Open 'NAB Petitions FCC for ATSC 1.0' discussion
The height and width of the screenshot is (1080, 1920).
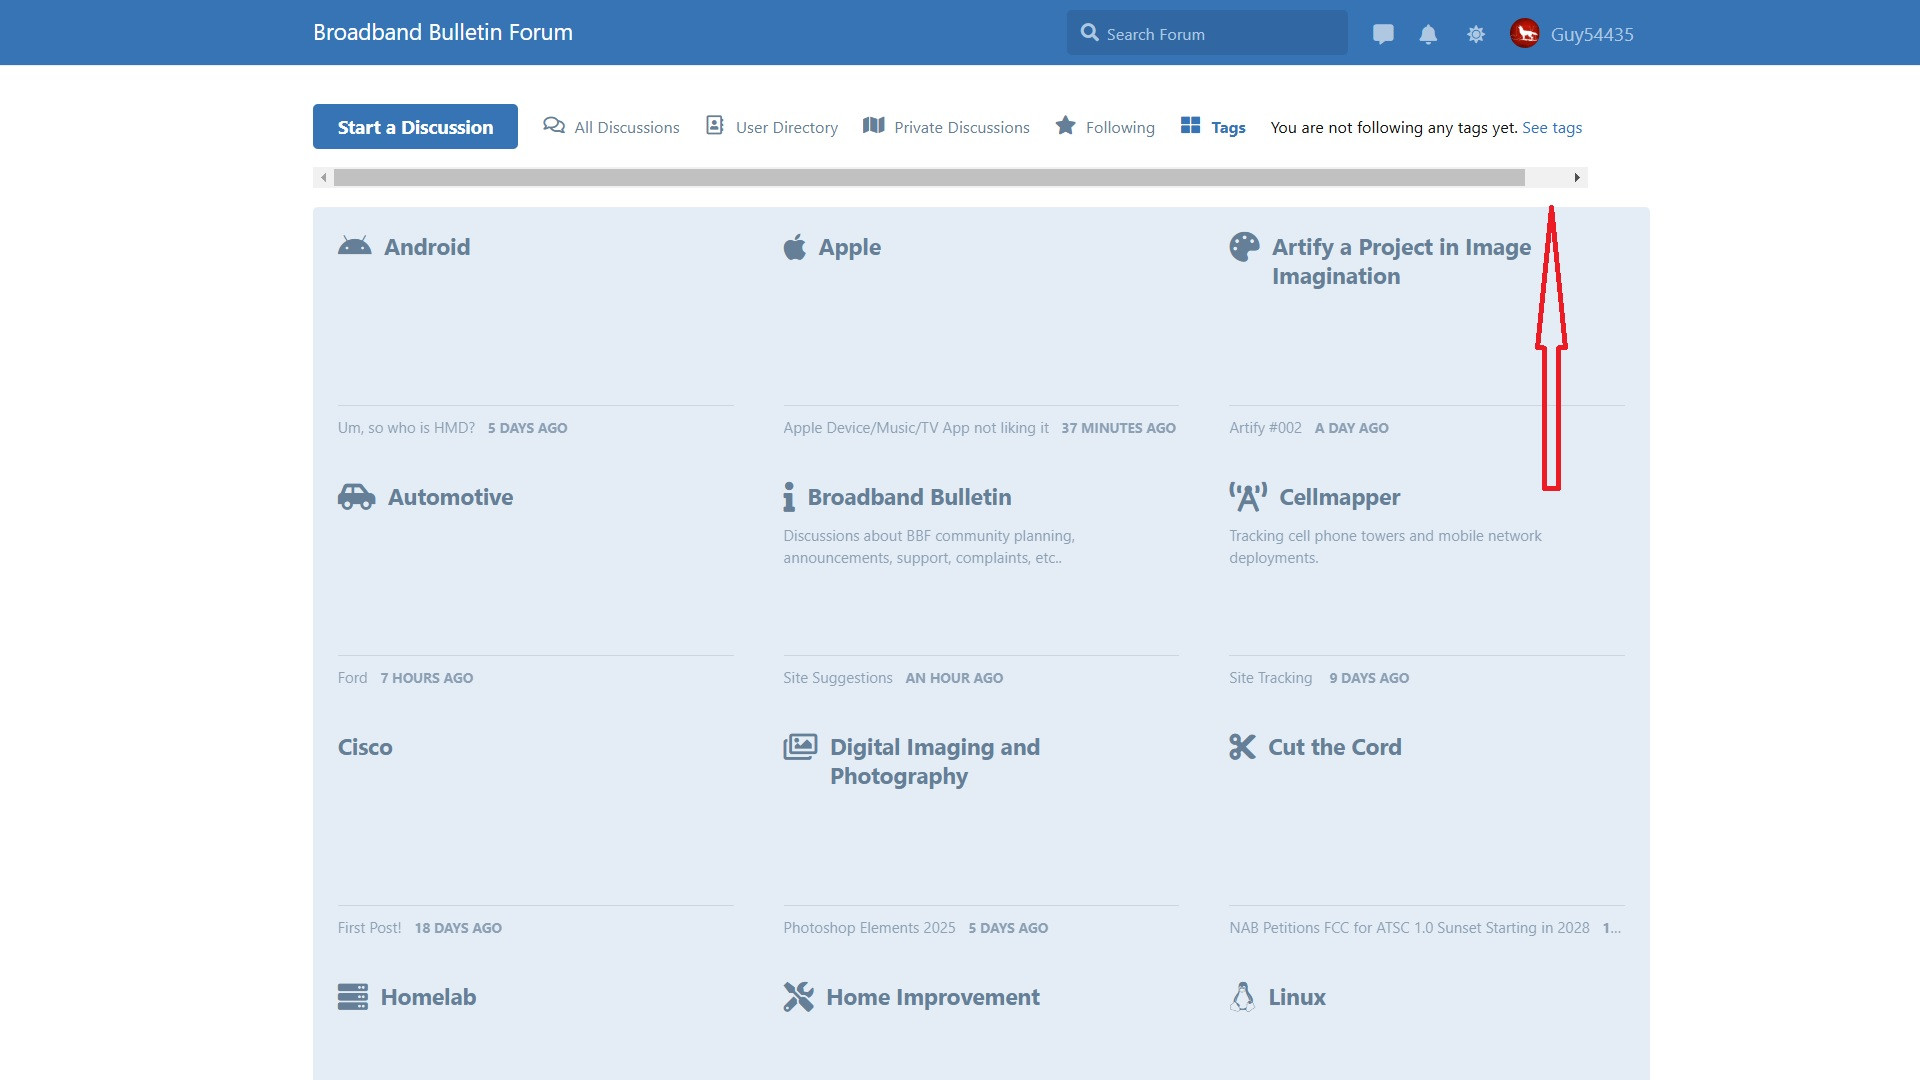pyautogui.click(x=1409, y=928)
